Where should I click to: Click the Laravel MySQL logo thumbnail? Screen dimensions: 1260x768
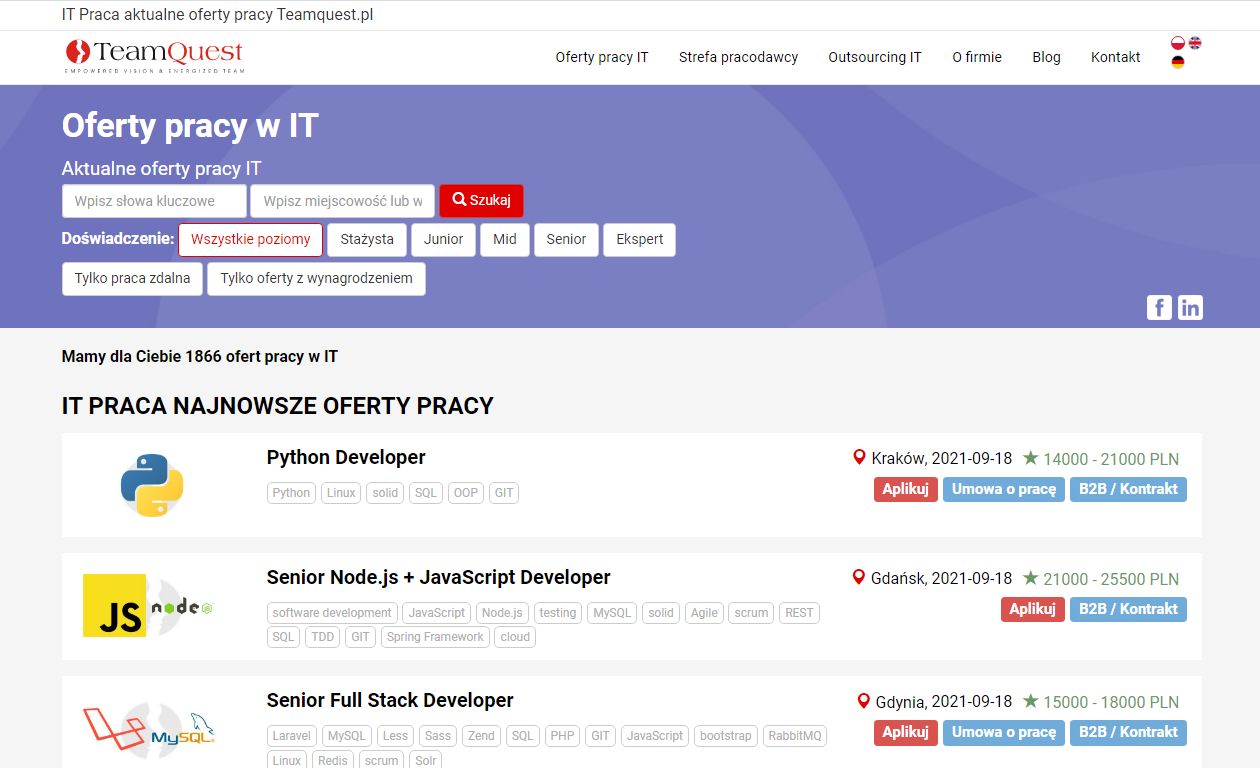point(148,729)
